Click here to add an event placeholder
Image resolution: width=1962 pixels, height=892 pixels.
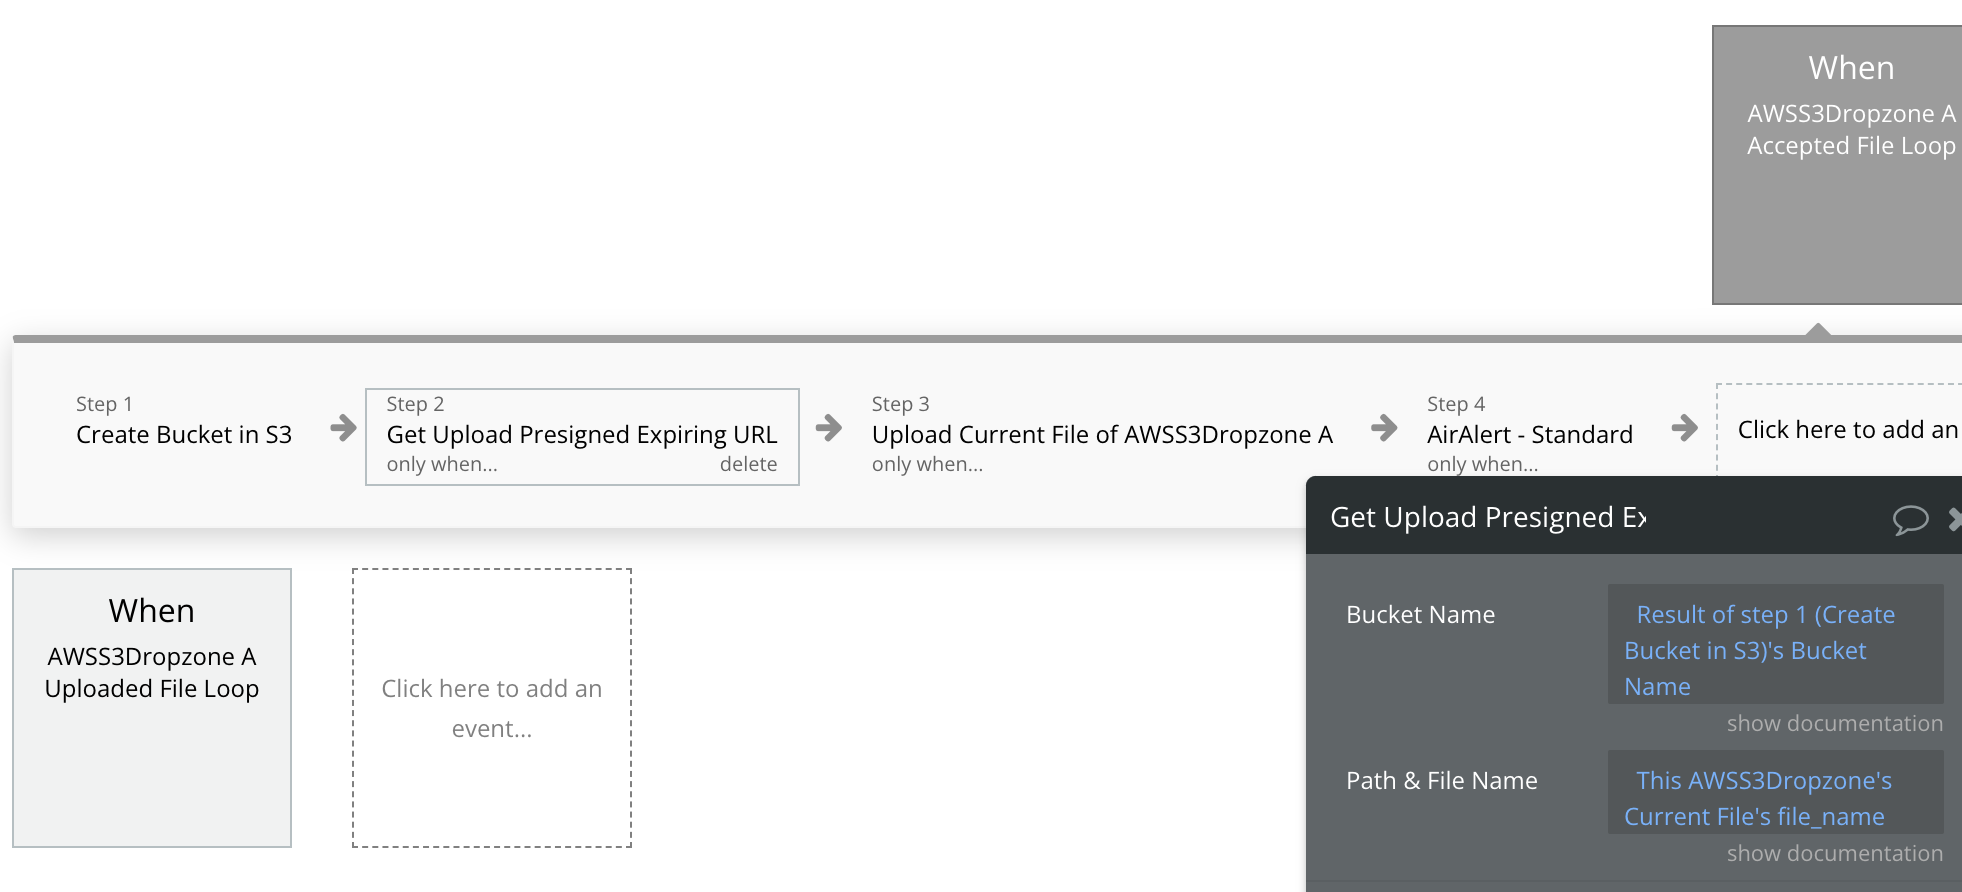tap(492, 708)
